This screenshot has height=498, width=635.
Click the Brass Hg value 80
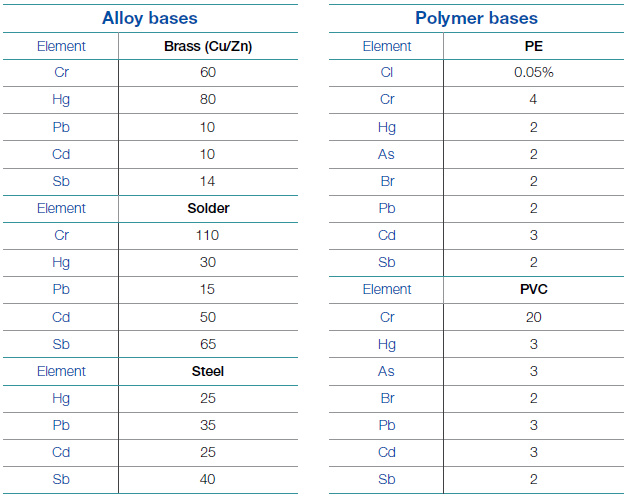coord(208,99)
